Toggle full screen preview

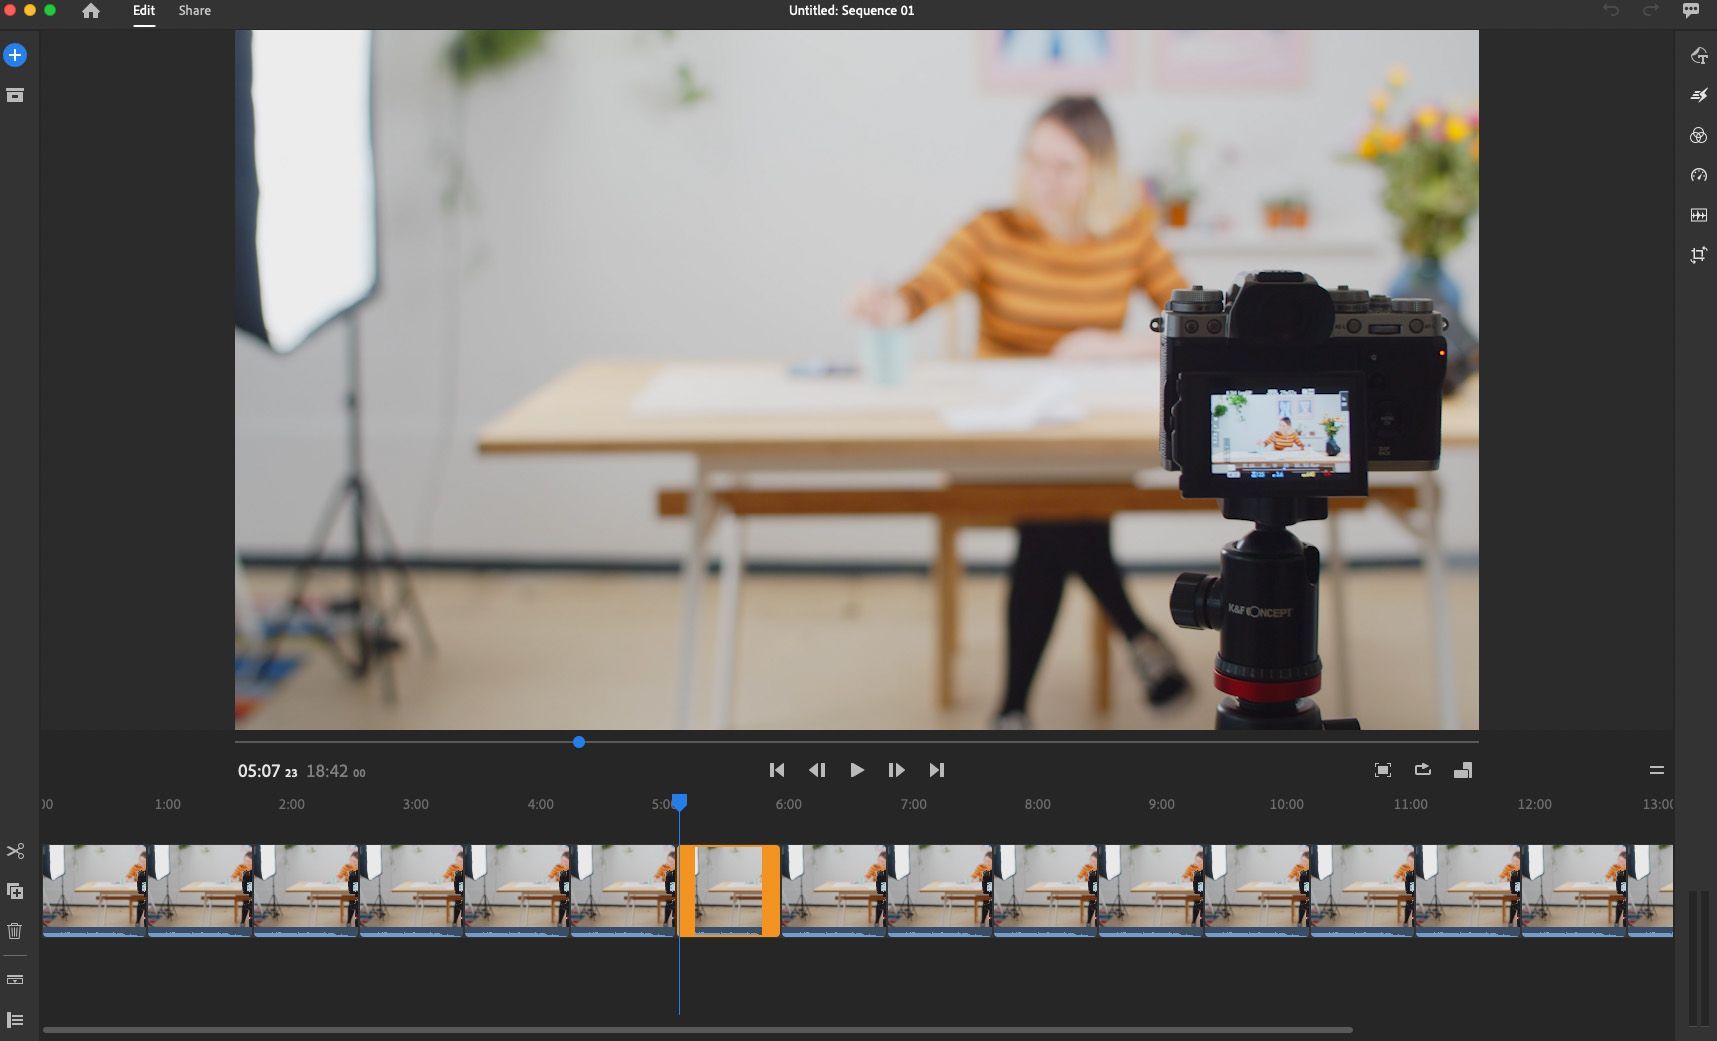click(x=1382, y=770)
